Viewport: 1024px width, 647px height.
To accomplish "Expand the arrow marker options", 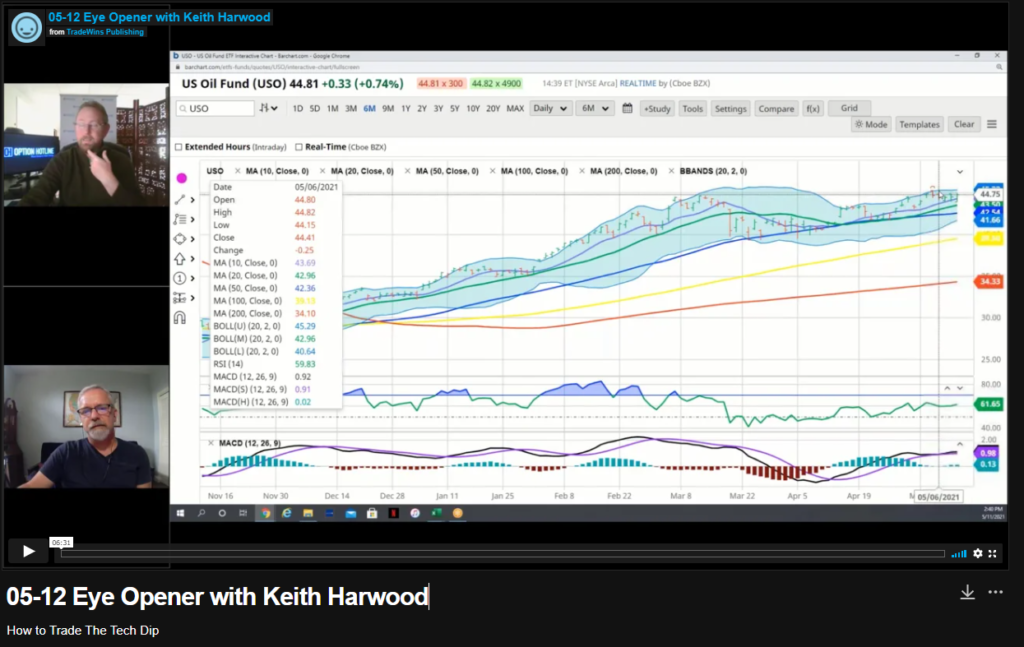I will pyautogui.click(x=193, y=259).
